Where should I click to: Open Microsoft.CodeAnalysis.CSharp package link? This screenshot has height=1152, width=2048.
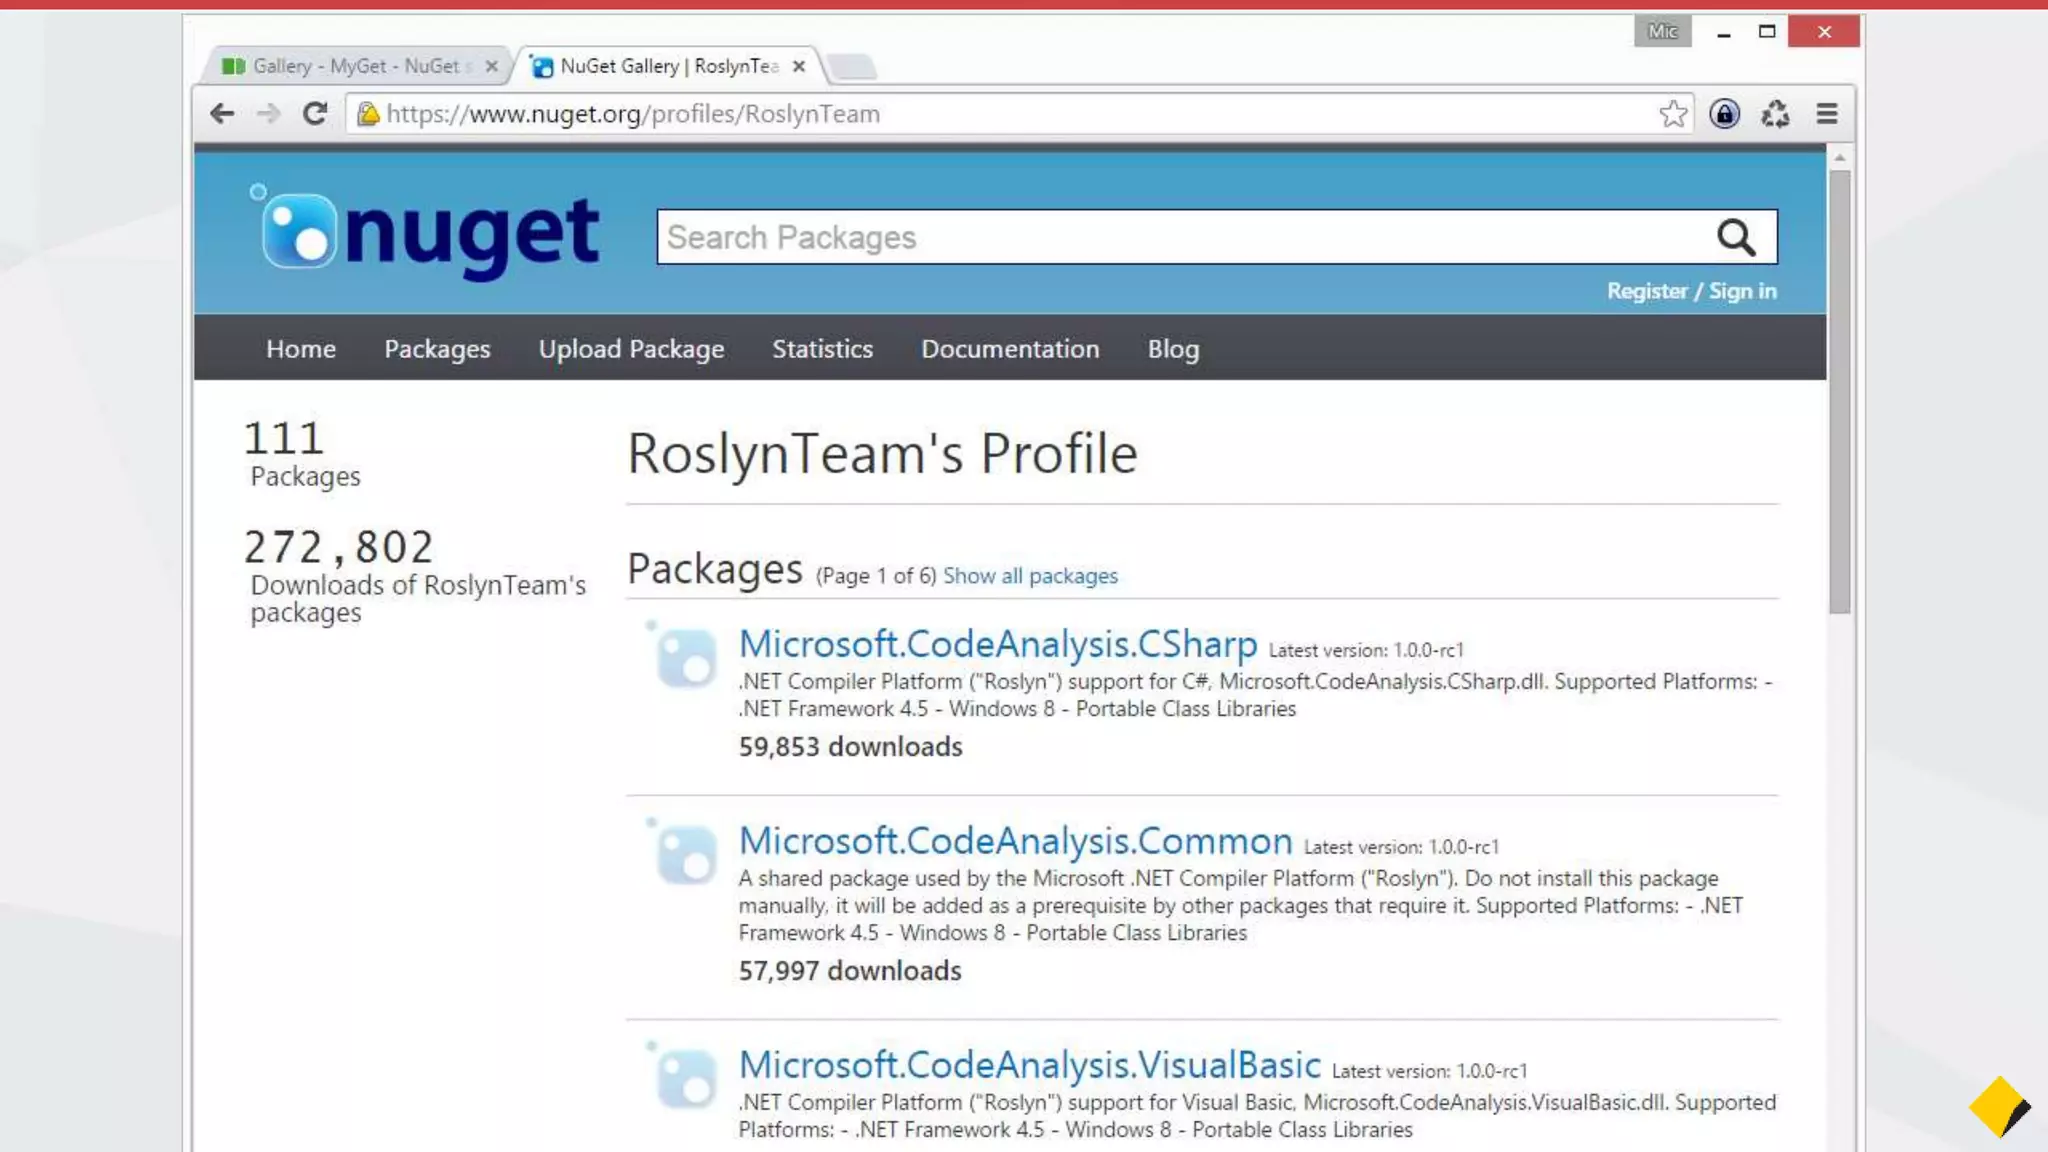pos(997,644)
